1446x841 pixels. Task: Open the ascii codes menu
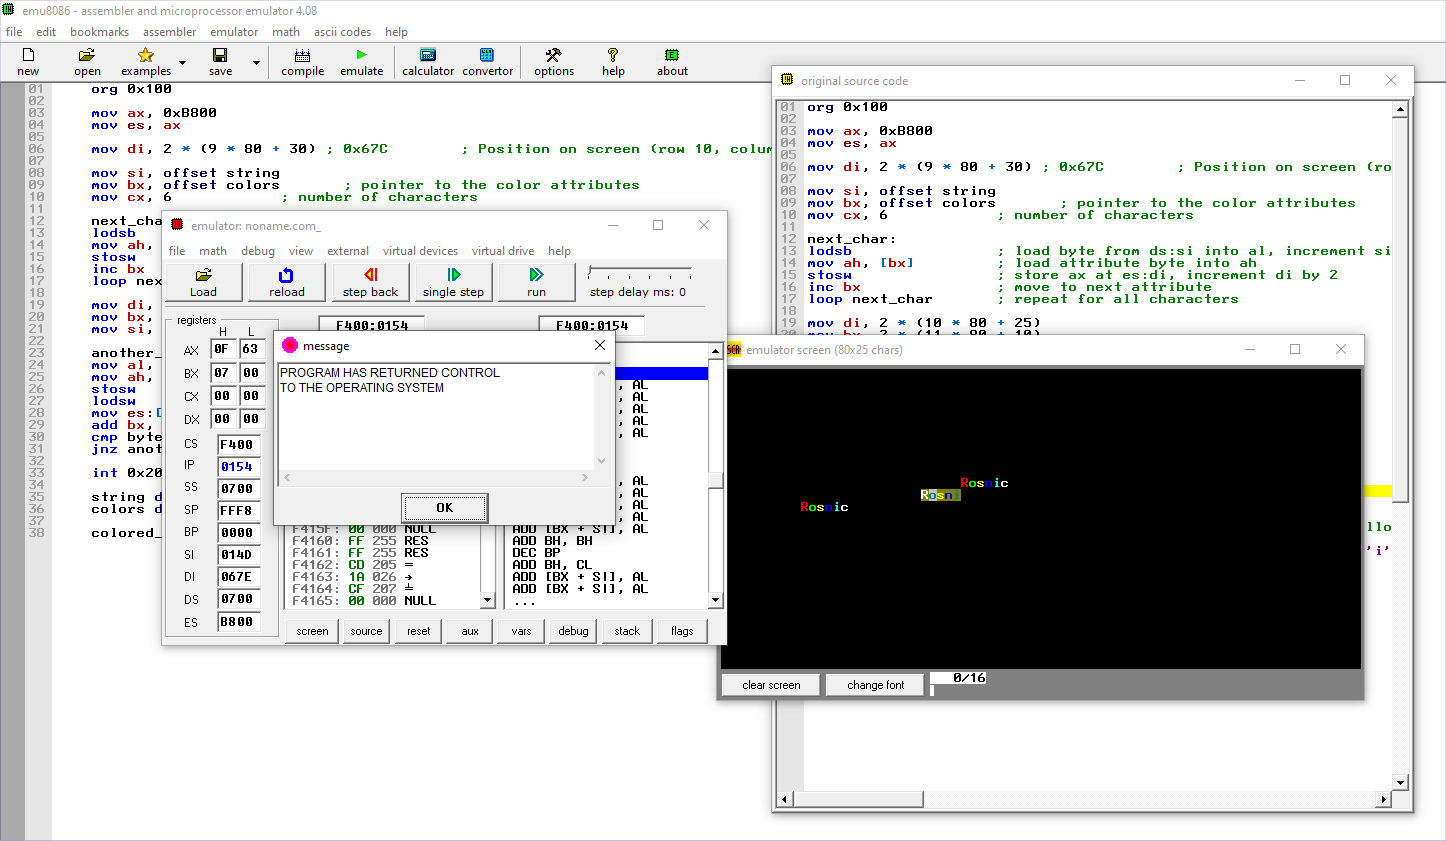tap(342, 32)
